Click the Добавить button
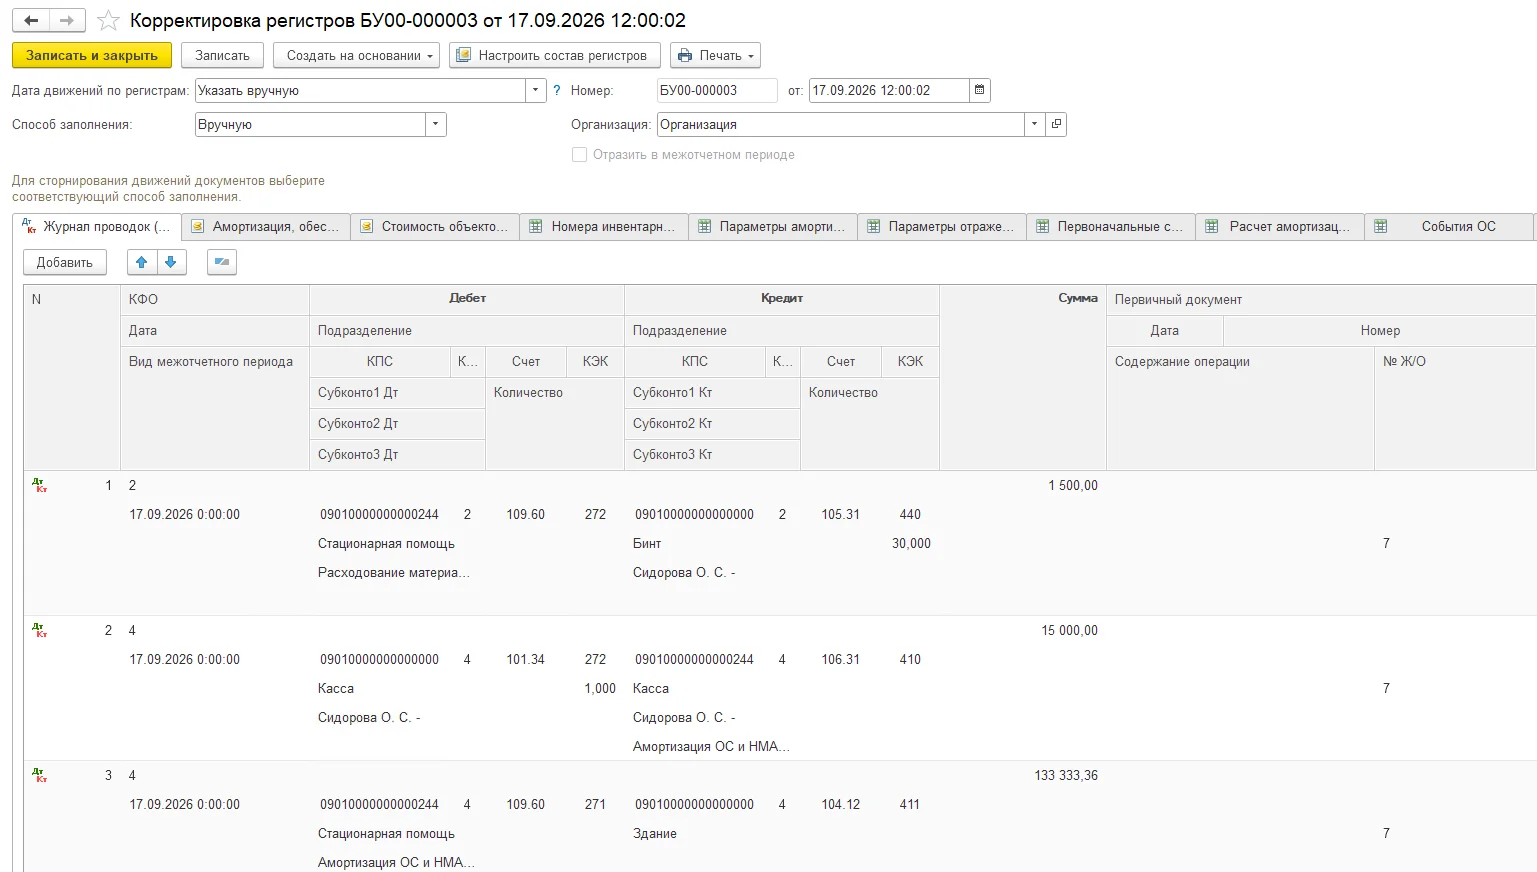This screenshot has height=872, width=1537. point(65,262)
